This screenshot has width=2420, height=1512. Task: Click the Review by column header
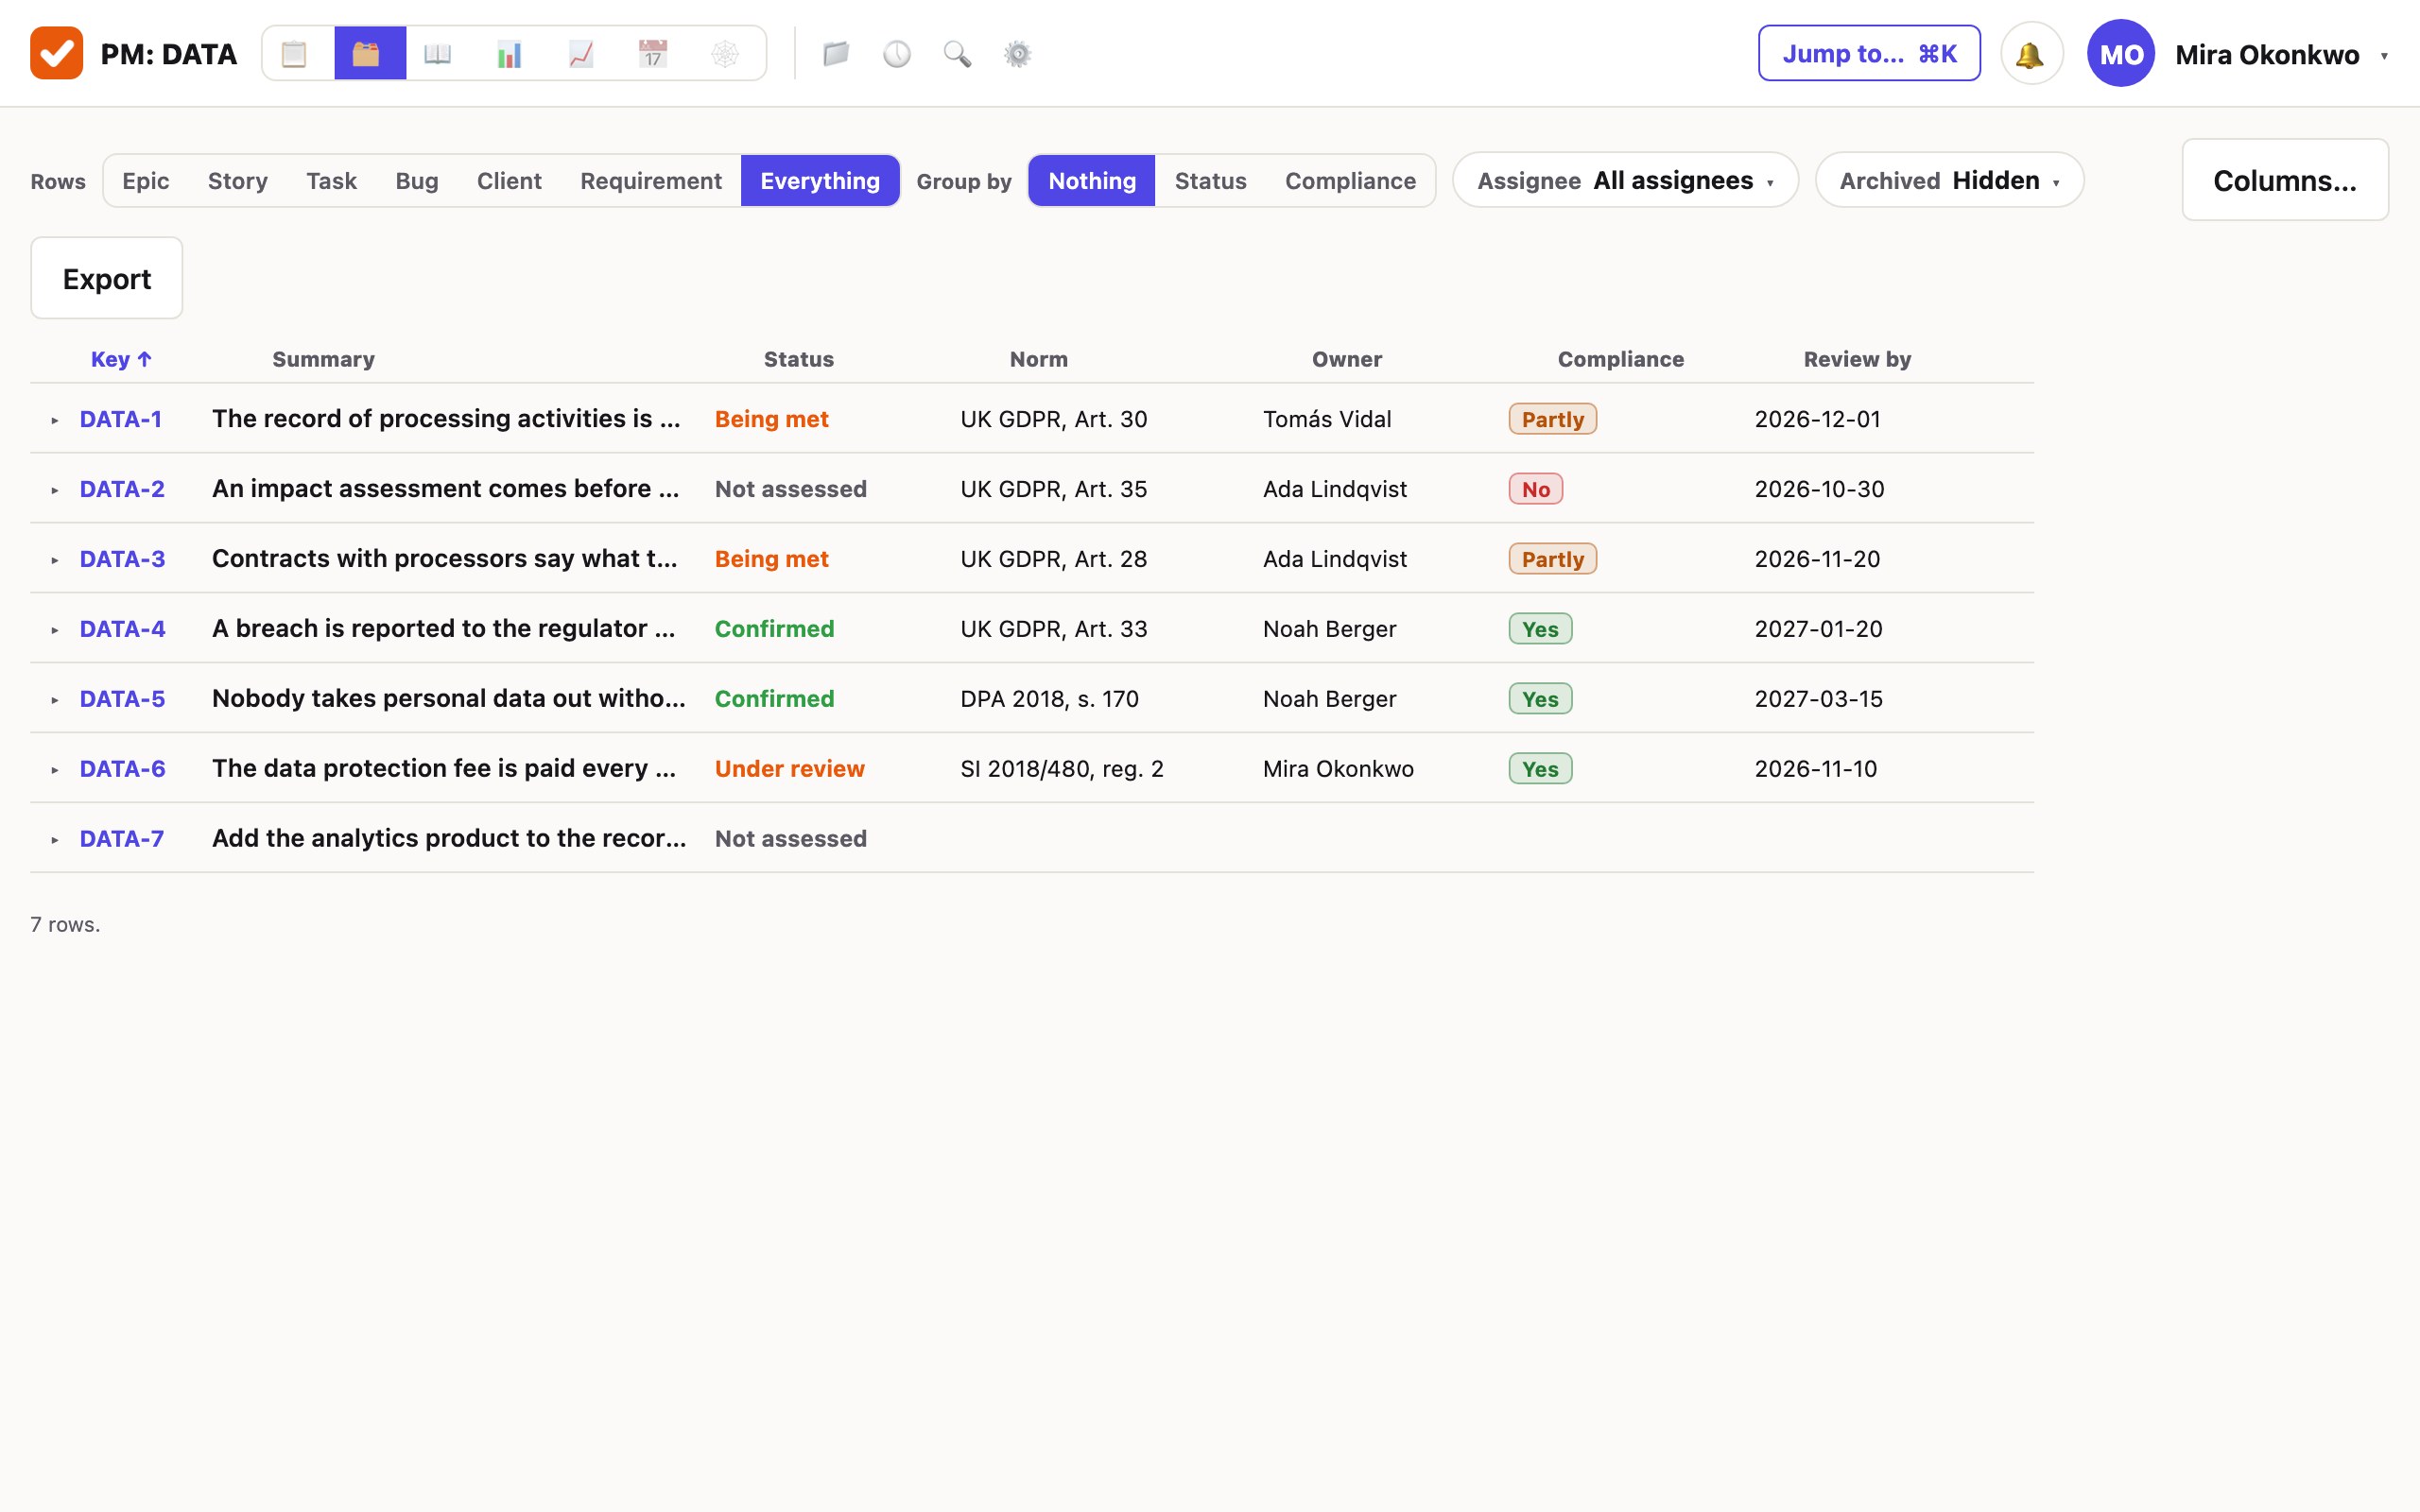point(1857,359)
